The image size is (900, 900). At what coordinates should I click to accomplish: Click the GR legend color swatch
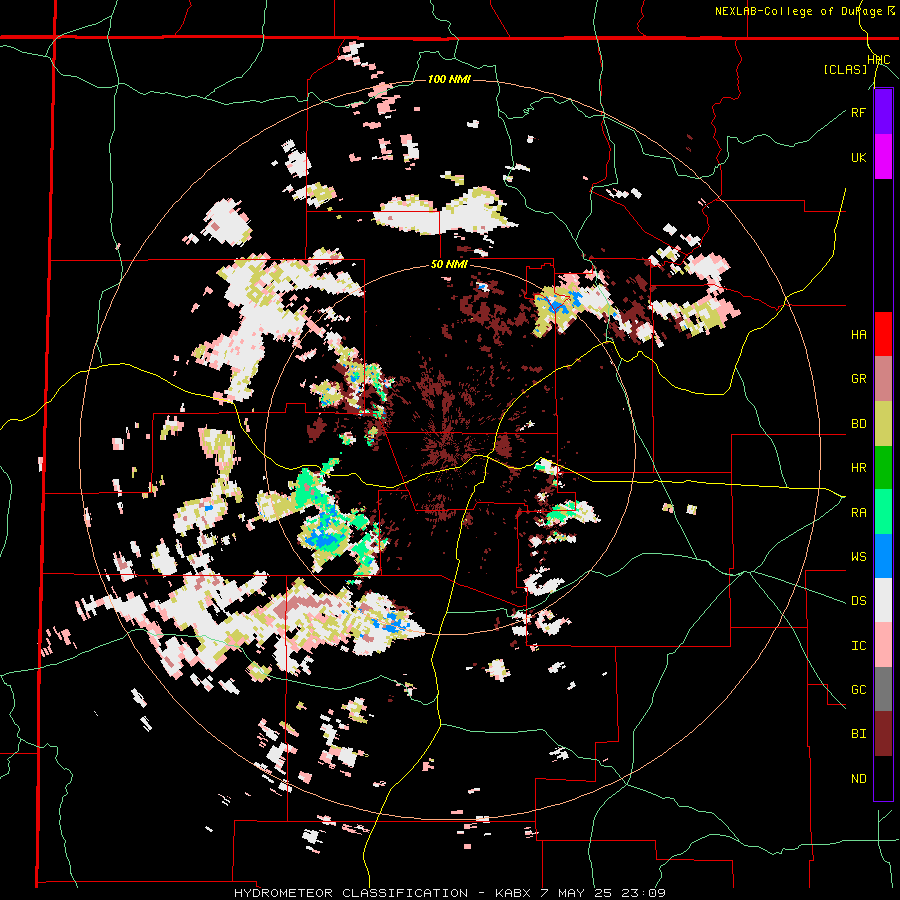tap(883, 379)
